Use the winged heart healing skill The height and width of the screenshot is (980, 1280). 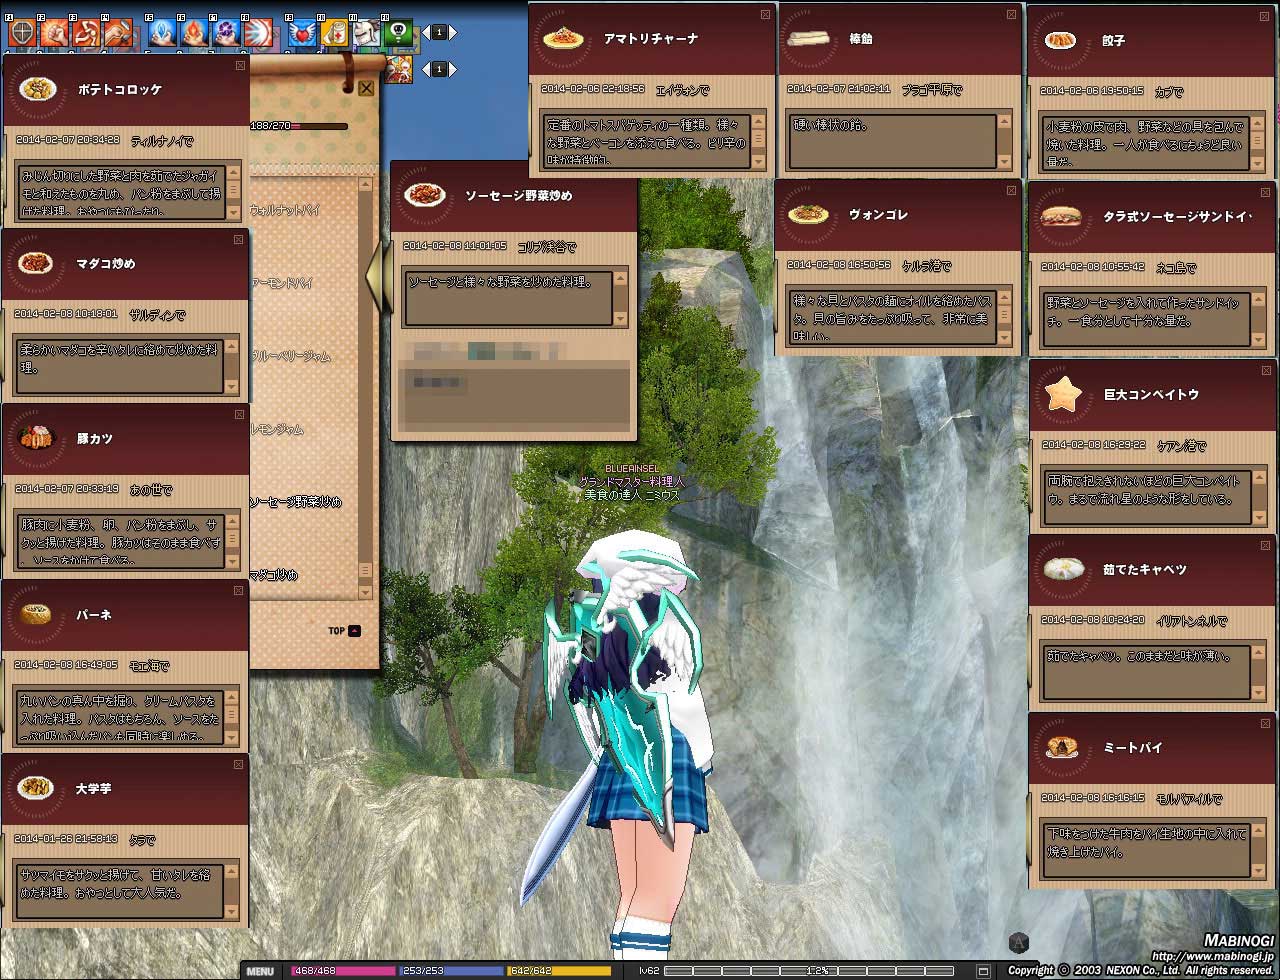coord(300,34)
